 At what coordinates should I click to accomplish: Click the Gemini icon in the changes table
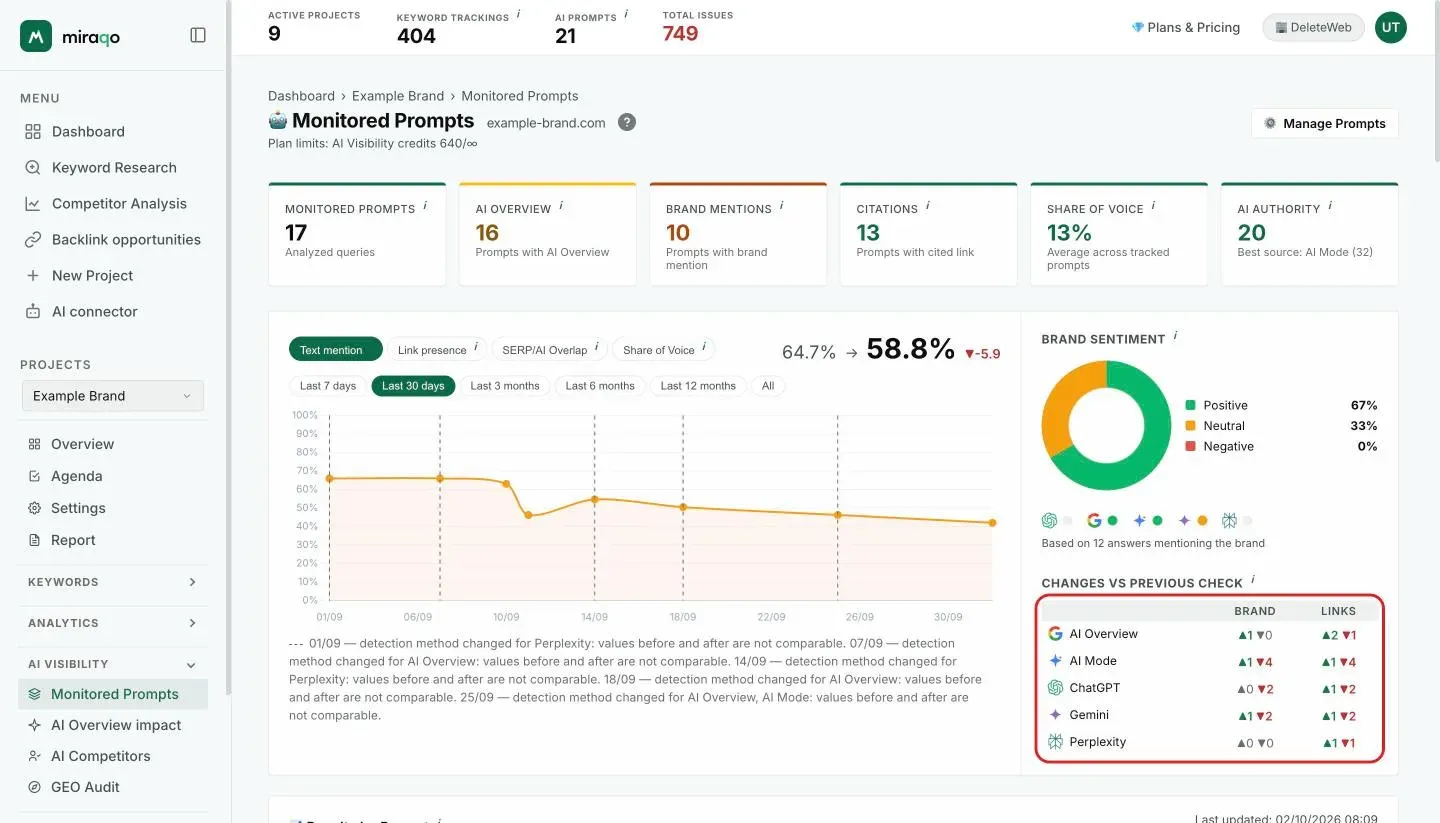[1054, 715]
